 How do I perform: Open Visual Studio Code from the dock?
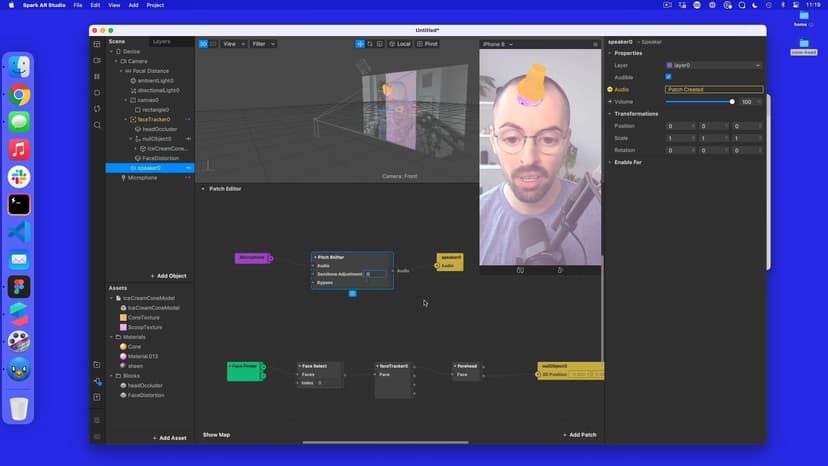[19, 232]
